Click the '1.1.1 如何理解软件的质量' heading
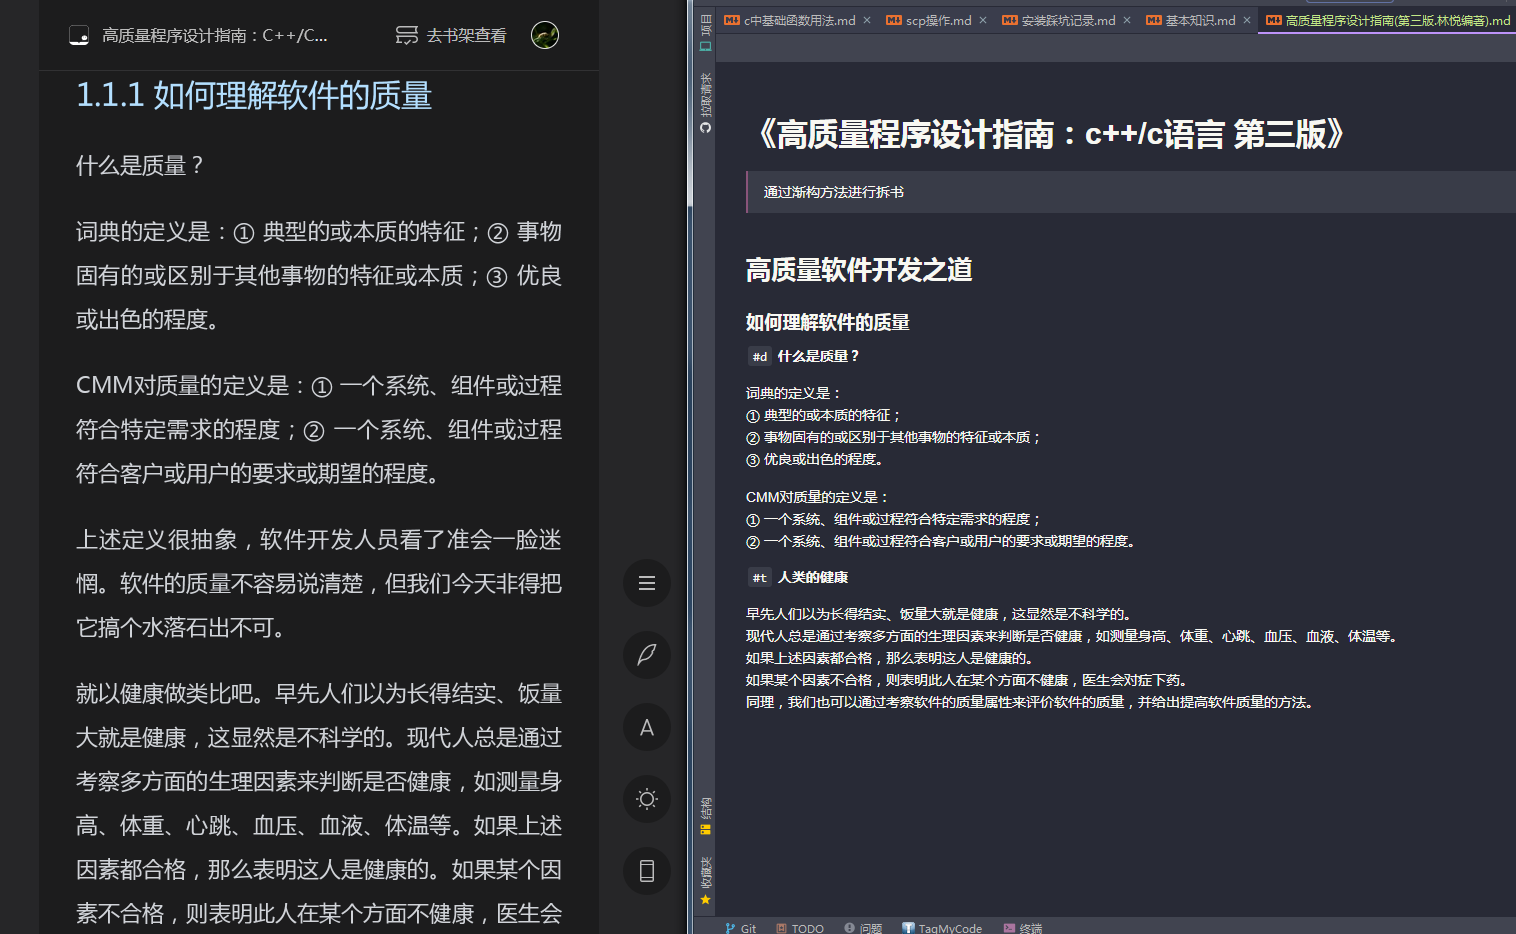This screenshot has width=1516, height=934. (254, 96)
